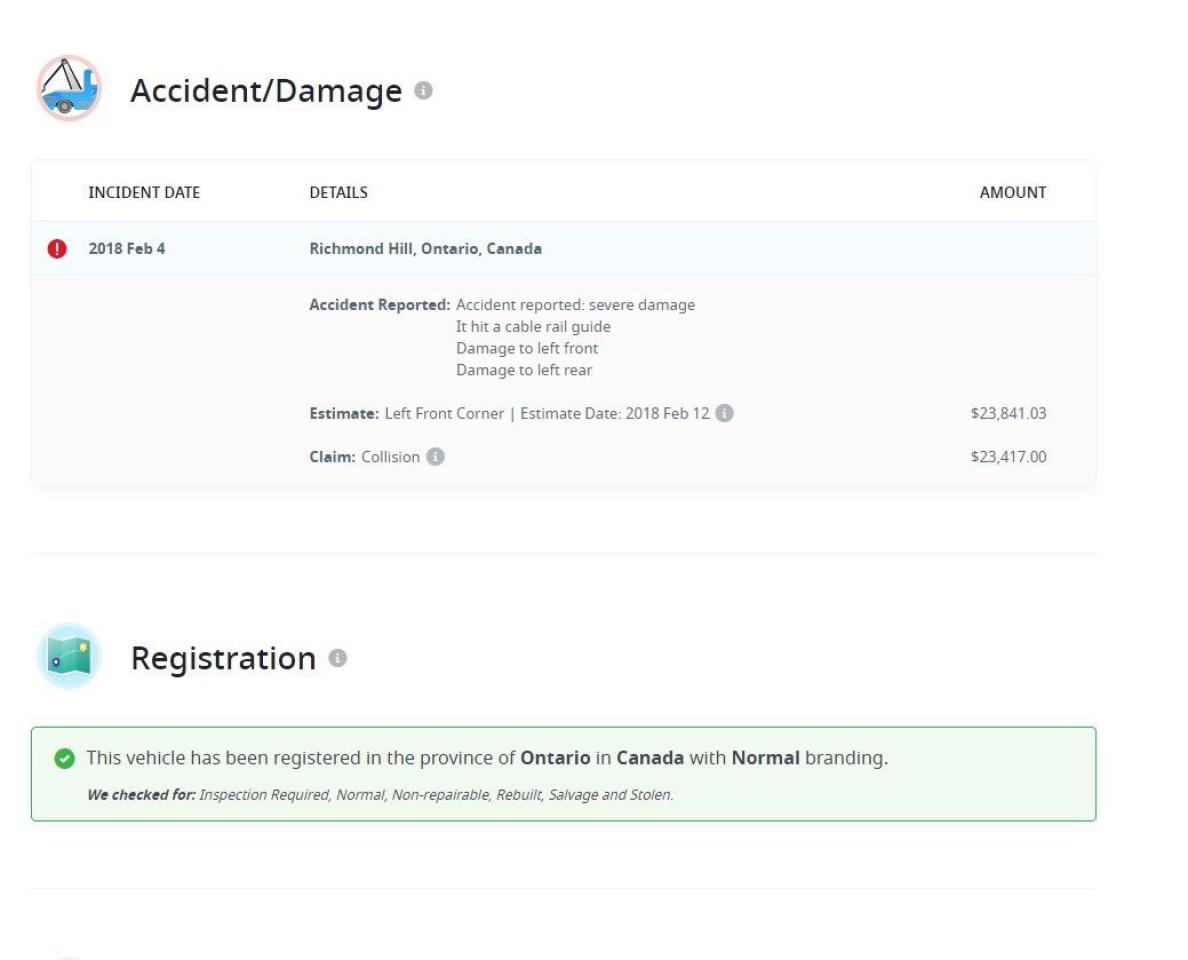
Task: Click the $23,841.03 estimate amount
Action: 1008,413
